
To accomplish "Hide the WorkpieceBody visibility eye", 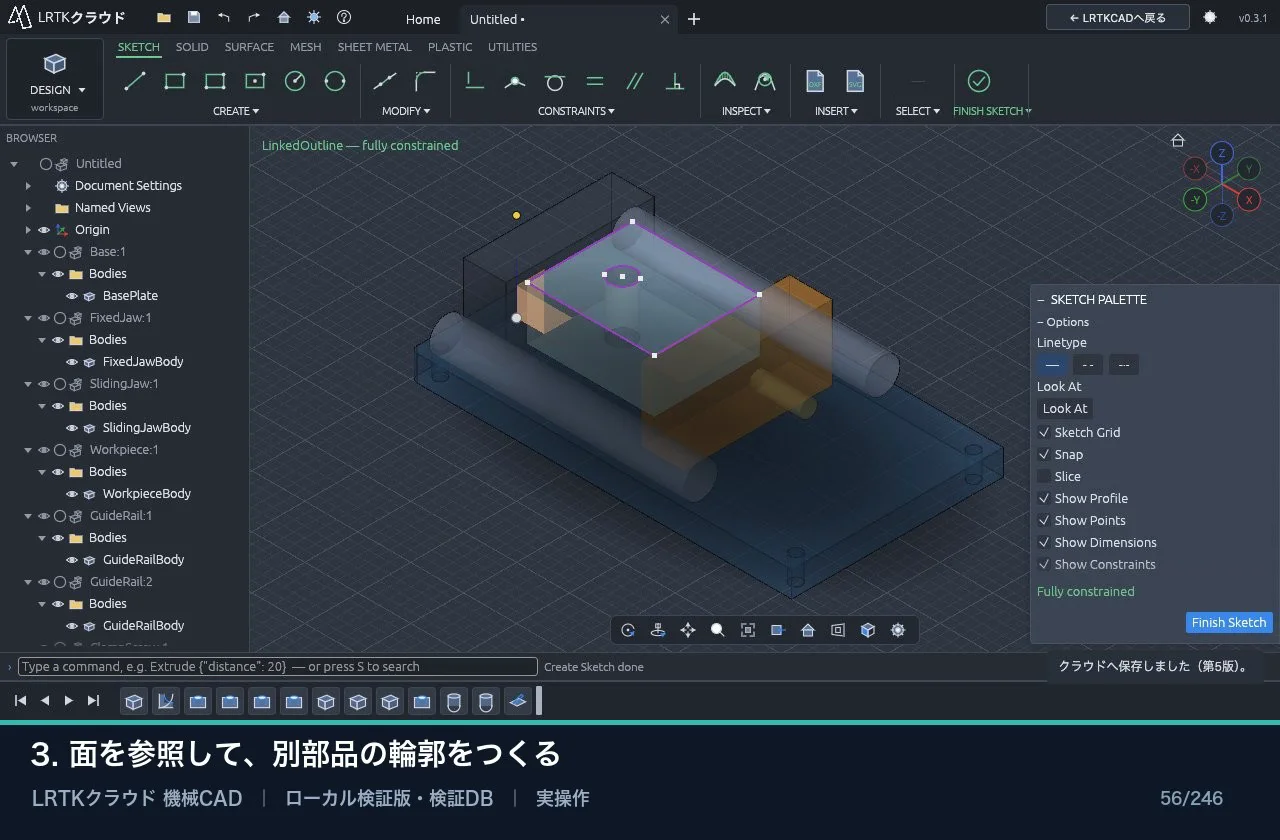I will pos(72,494).
